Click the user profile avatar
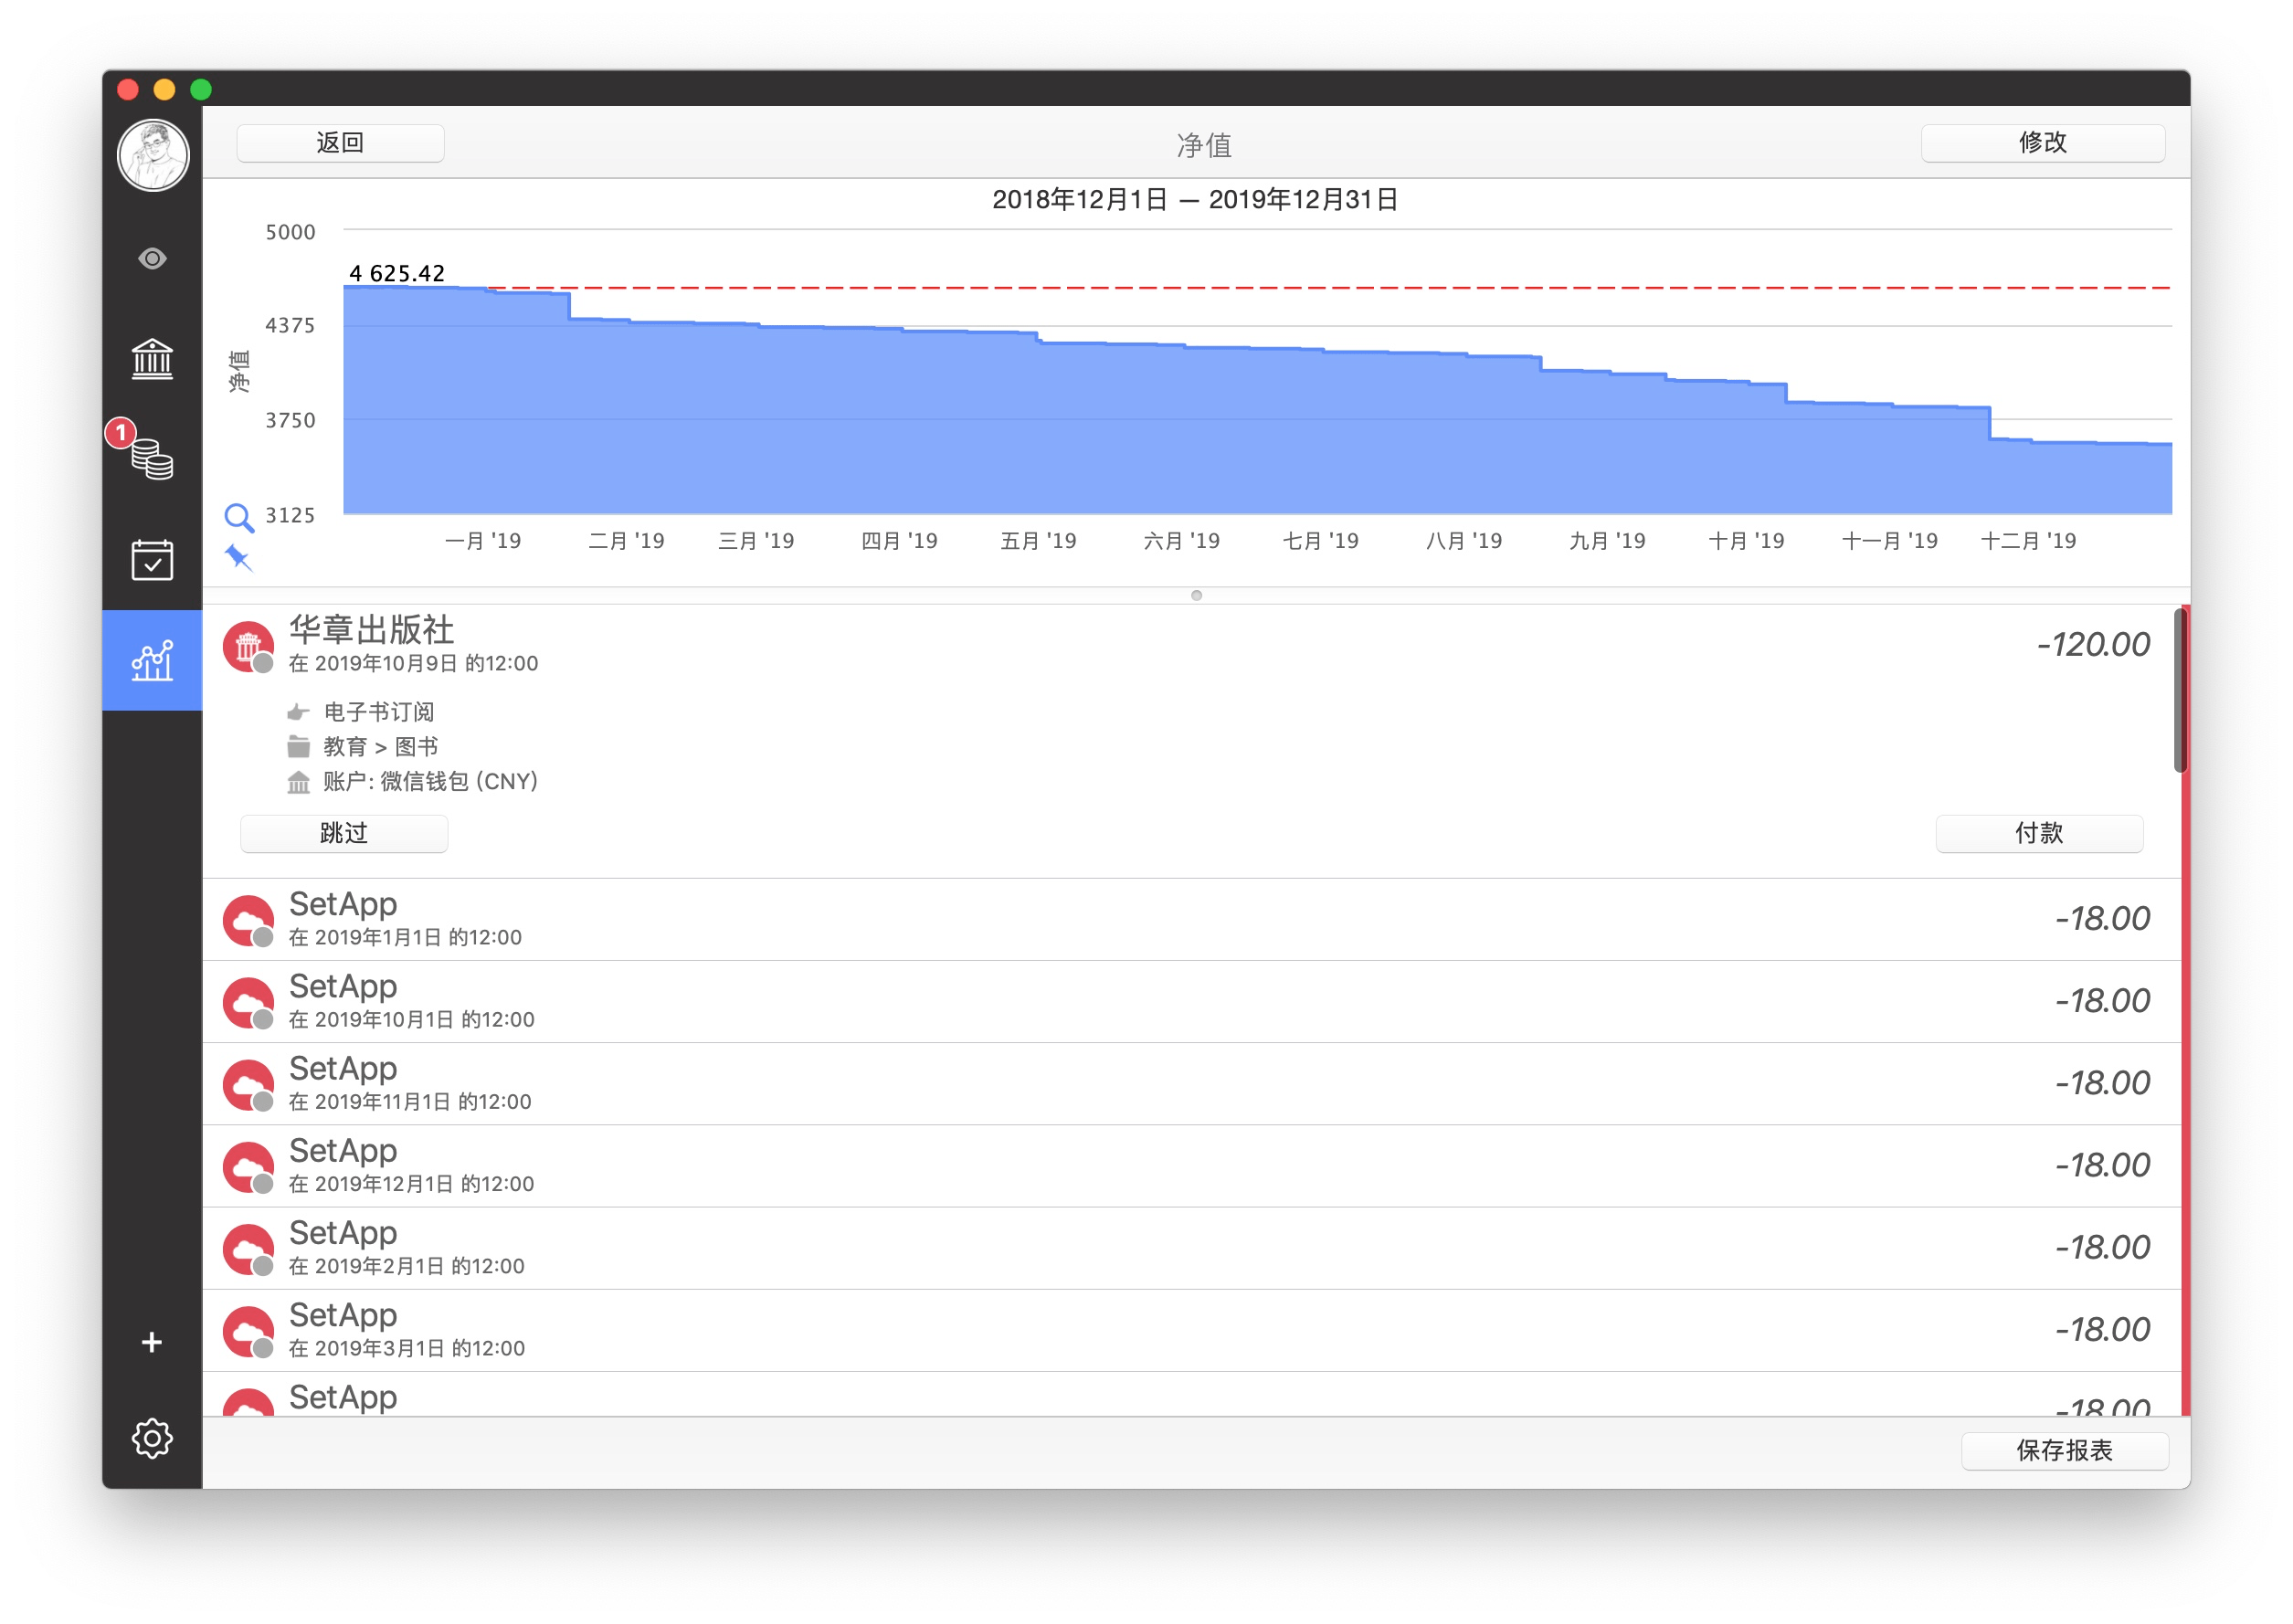 click(x=152, y=155)
